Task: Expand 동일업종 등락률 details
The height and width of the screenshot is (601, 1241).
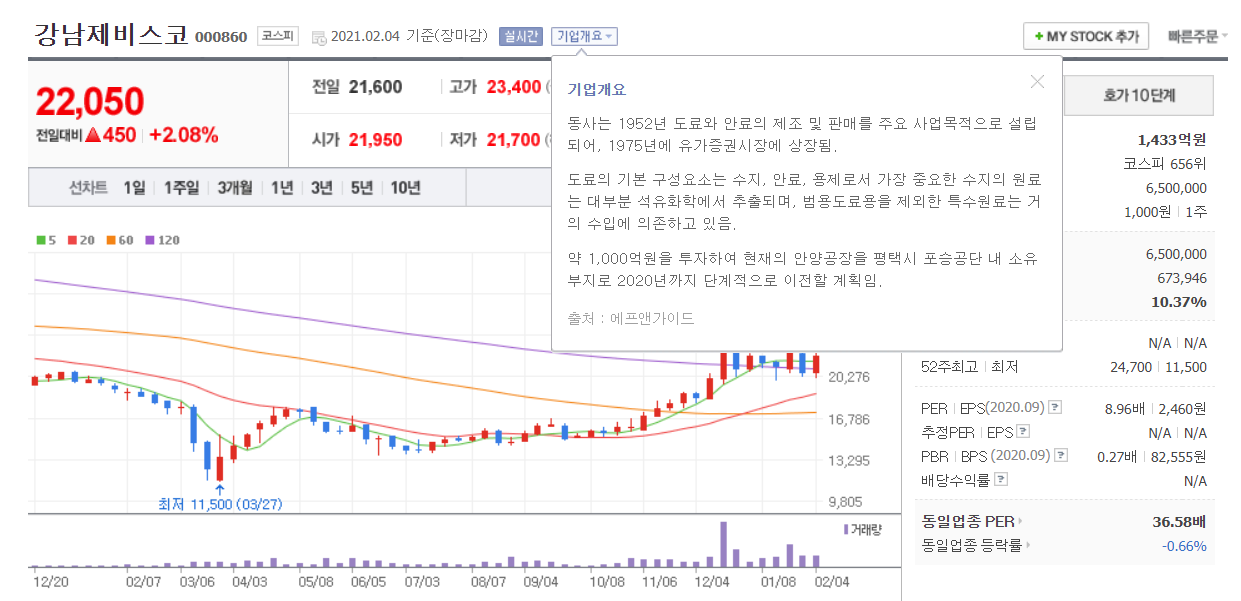Action: (976, 545)
